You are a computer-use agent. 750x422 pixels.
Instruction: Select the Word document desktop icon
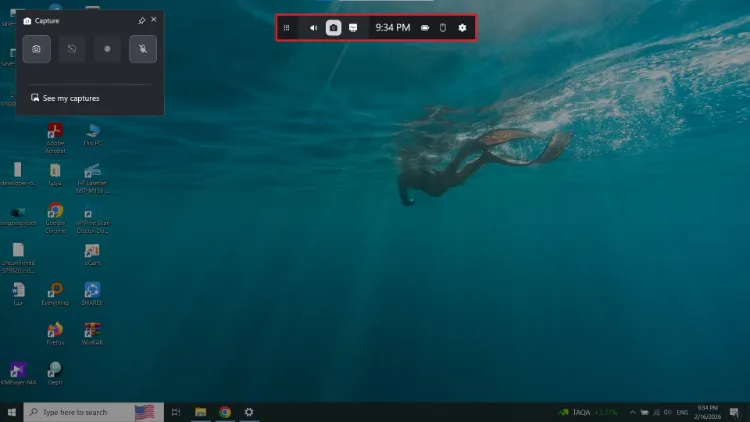(x=18, y=294)
